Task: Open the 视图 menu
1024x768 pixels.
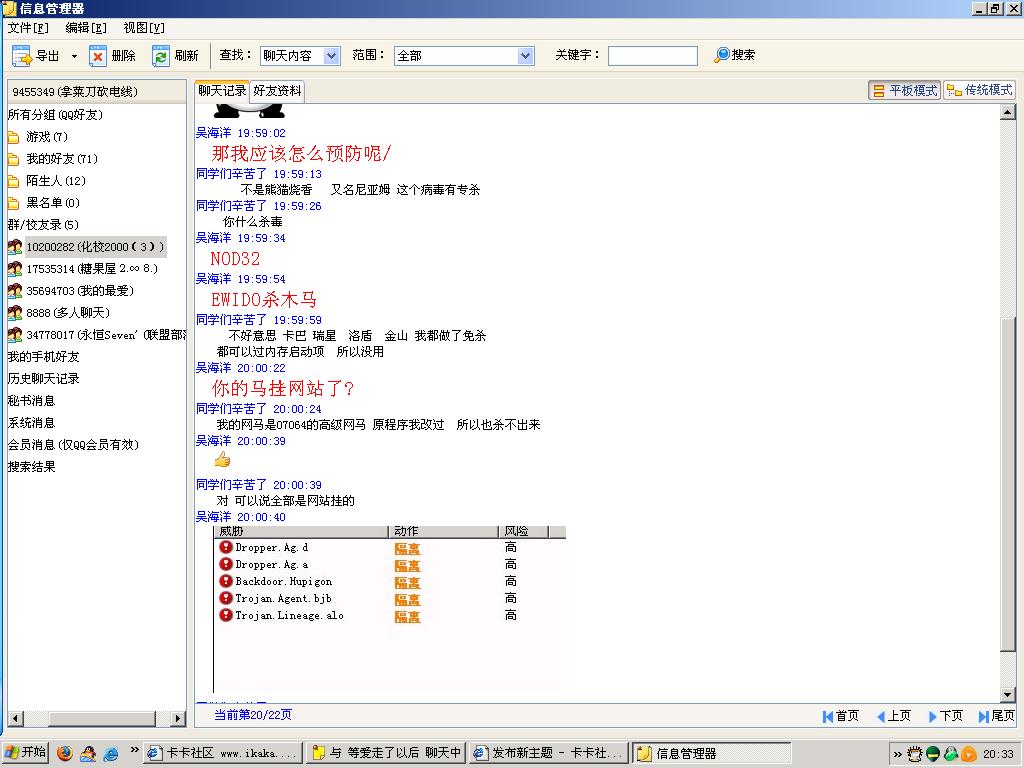Action: (144, 27)
